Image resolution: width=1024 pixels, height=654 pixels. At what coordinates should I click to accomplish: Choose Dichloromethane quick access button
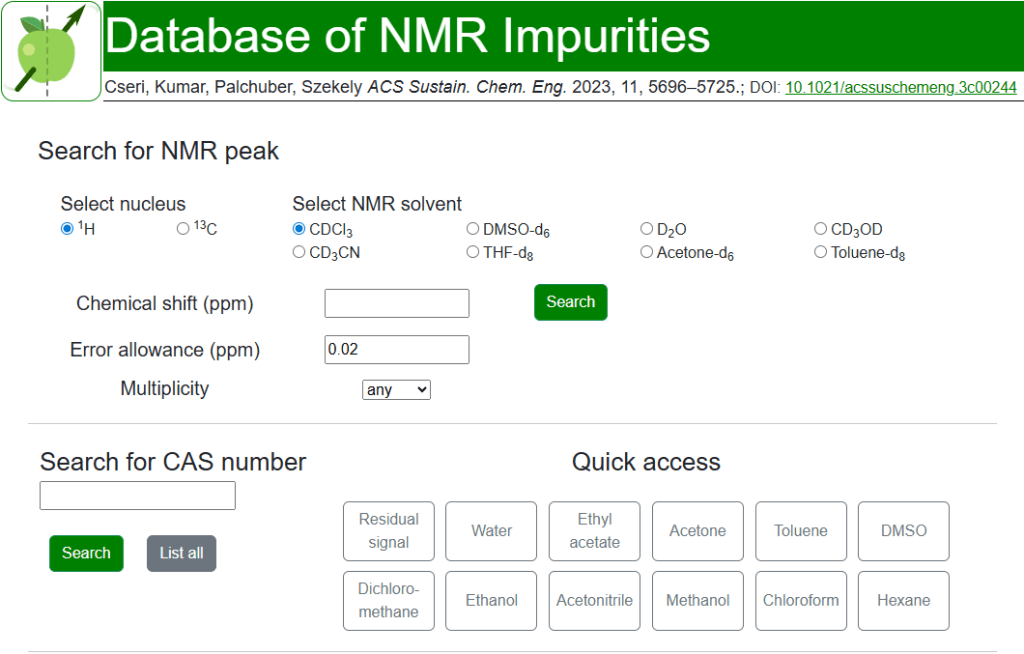tap(389, 600)
